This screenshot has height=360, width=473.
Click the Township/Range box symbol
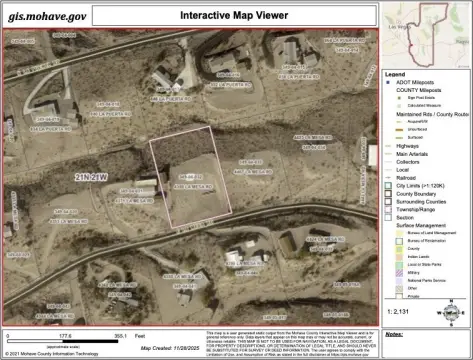coord(388,210)
